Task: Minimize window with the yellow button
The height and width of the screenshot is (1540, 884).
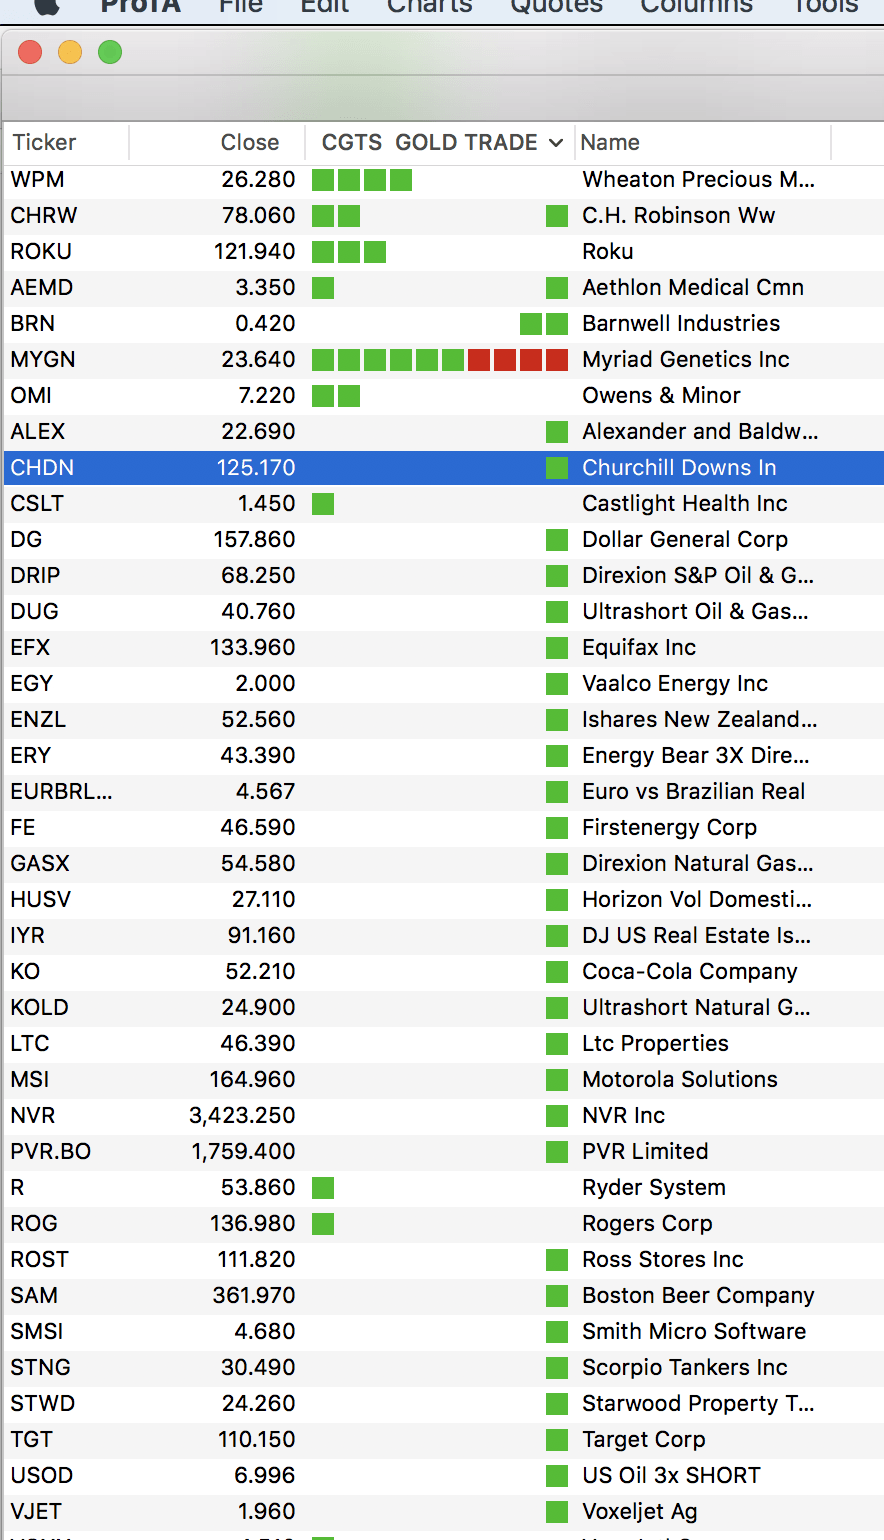Action: click(70, 52)
